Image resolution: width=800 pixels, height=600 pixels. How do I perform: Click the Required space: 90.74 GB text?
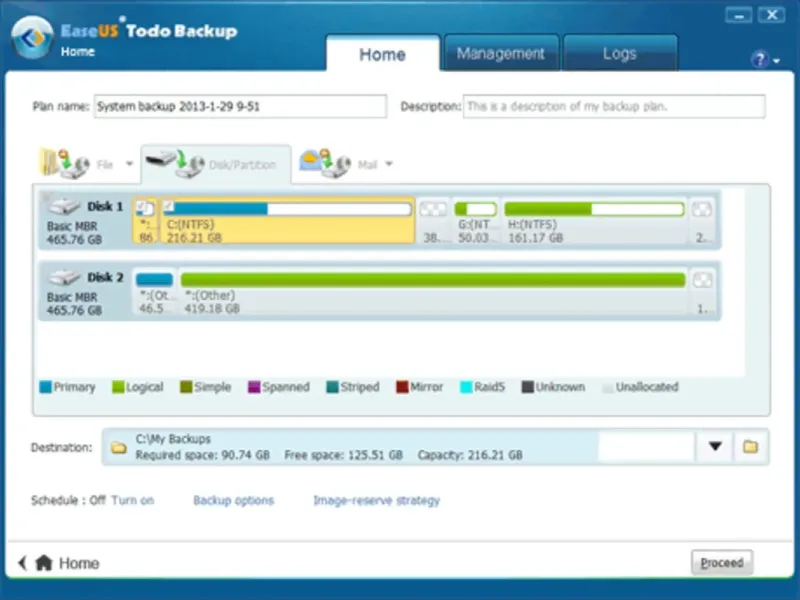(202, 455)
